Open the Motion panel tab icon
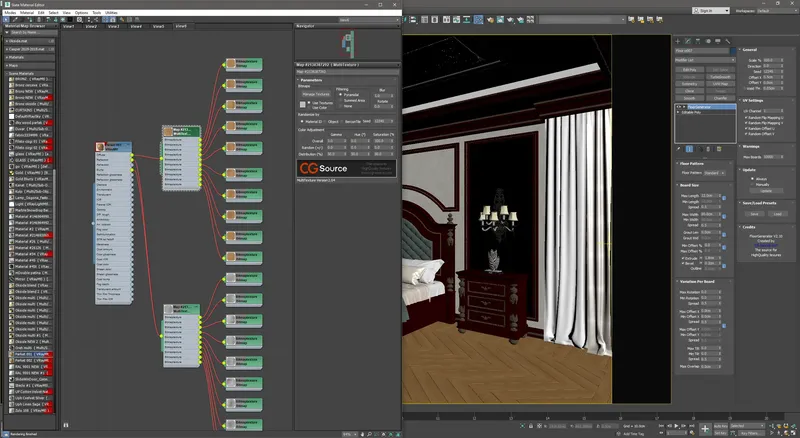This screenshot has width=800, height=438. pyautogui.click(x=708, y=41)
